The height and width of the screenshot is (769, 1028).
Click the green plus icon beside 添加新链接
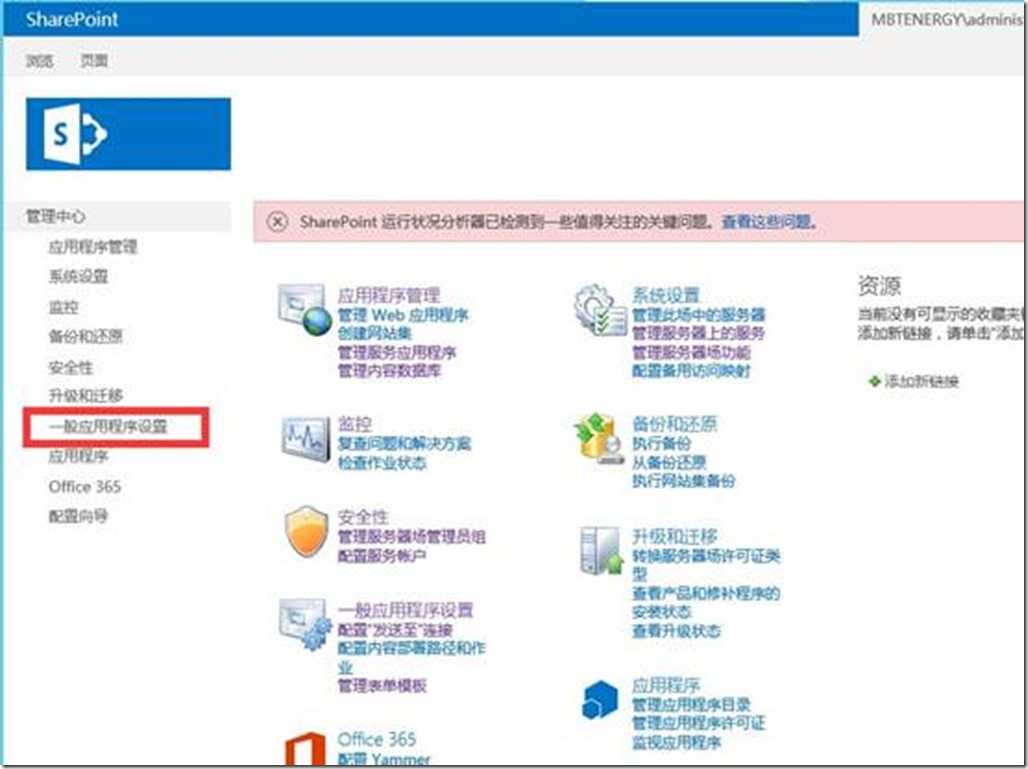tap(874, 381)
